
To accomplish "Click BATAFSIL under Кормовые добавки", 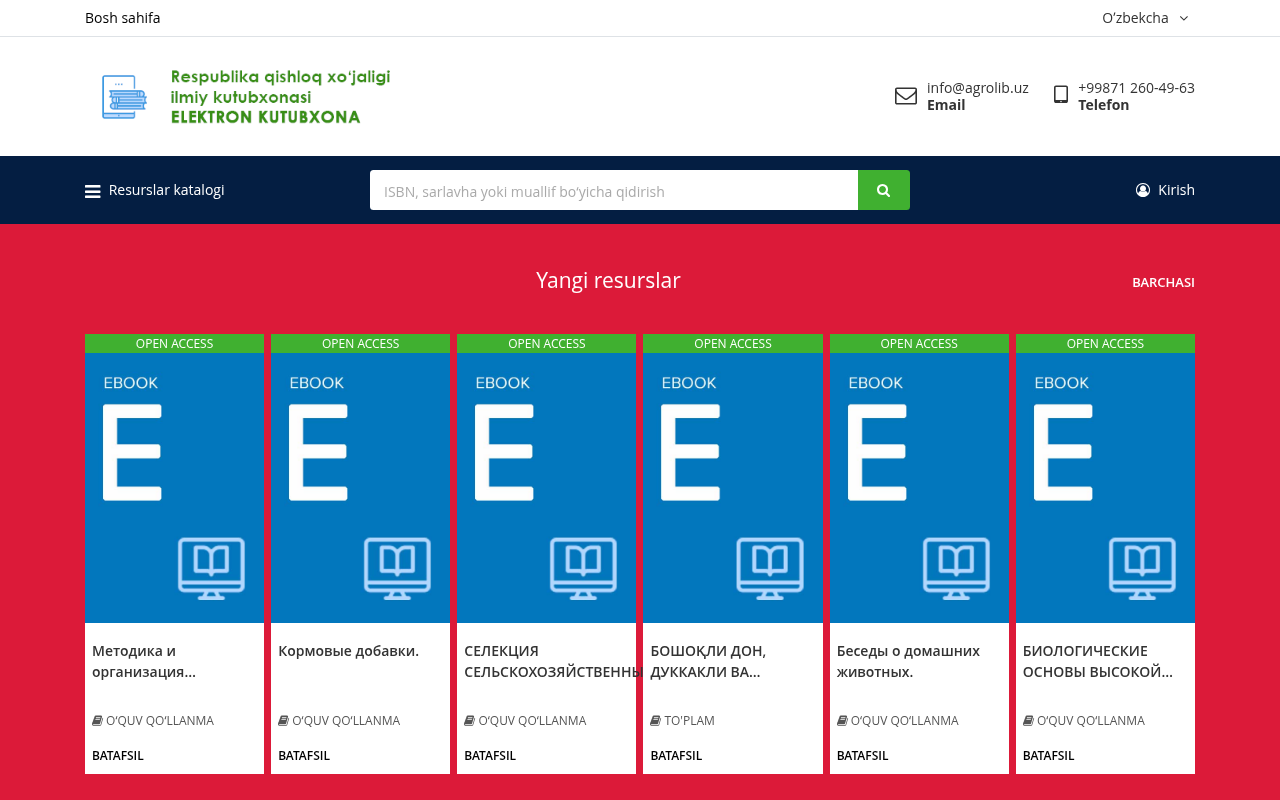I will pyautogui.click(x=304, y=756).
